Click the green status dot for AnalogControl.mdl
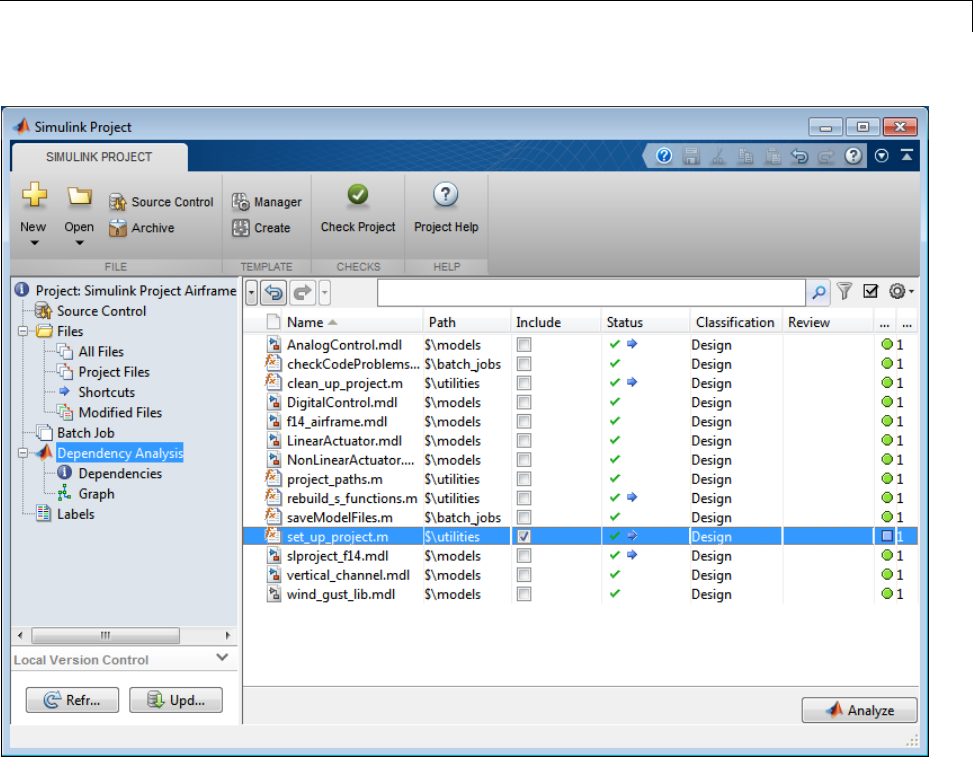The image size is (973, 757). 887,344
